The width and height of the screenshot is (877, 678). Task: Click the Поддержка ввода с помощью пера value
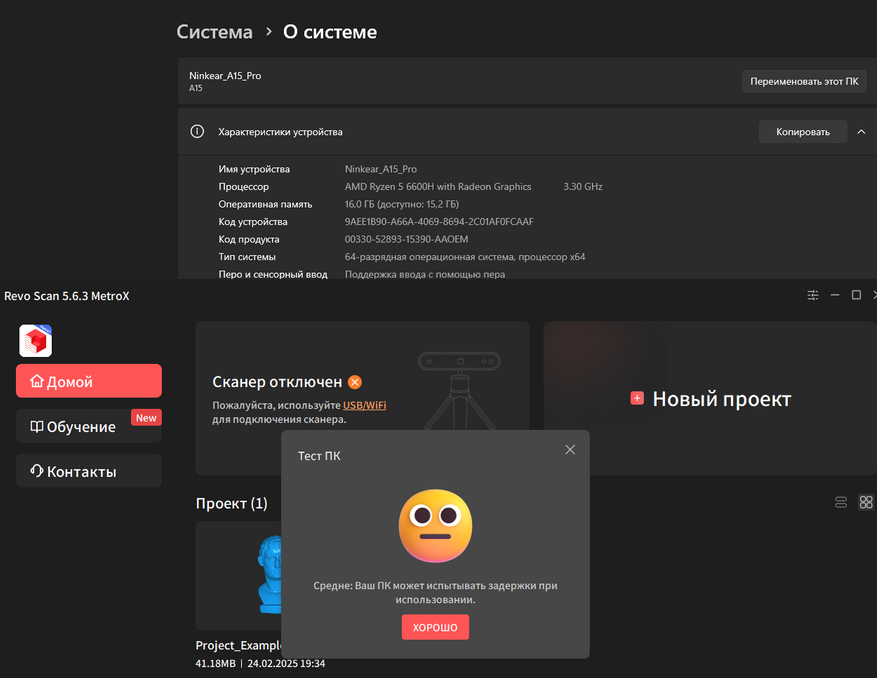tap(425, 274)
